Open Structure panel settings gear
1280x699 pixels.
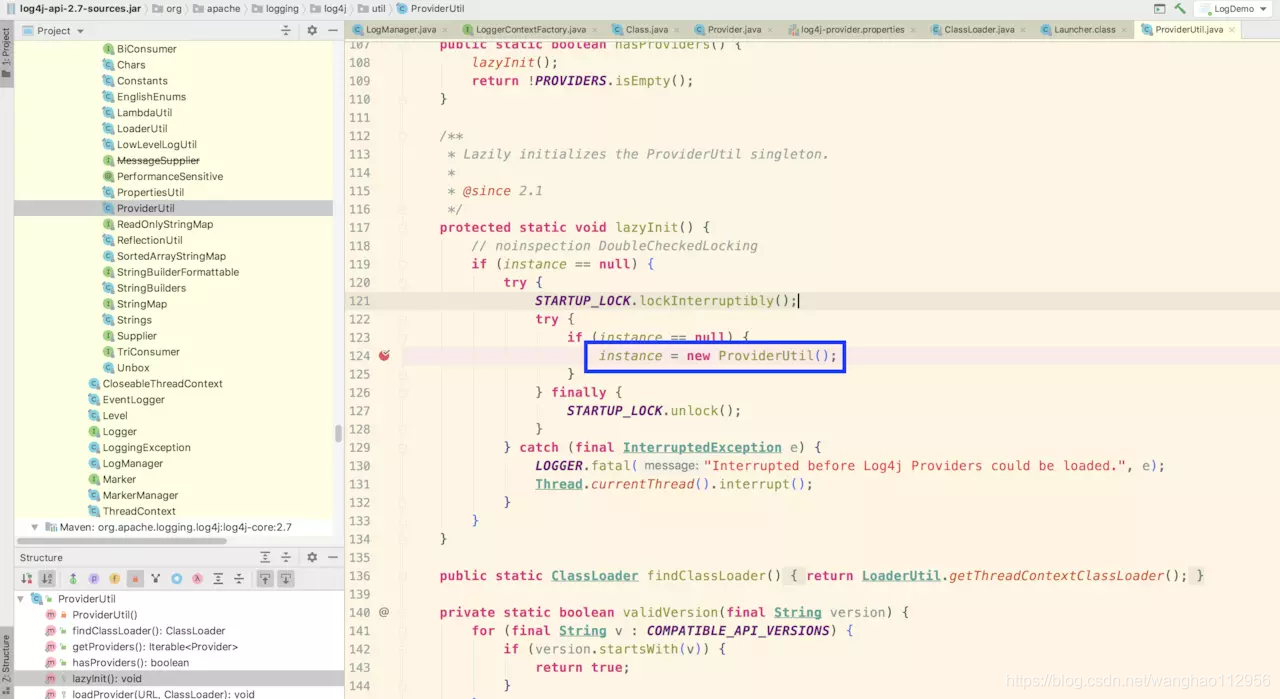tap(312, 557)
